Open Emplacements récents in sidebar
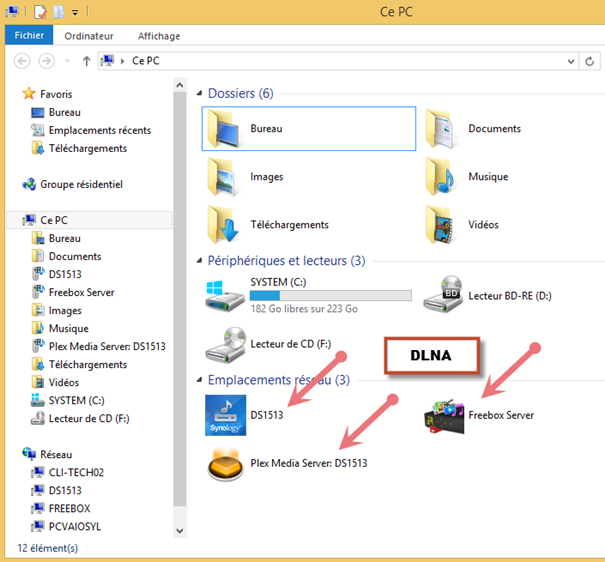Image resolution: width=605 pixels, height=562 pixels. pyautogui.click(x=100, y=130)
